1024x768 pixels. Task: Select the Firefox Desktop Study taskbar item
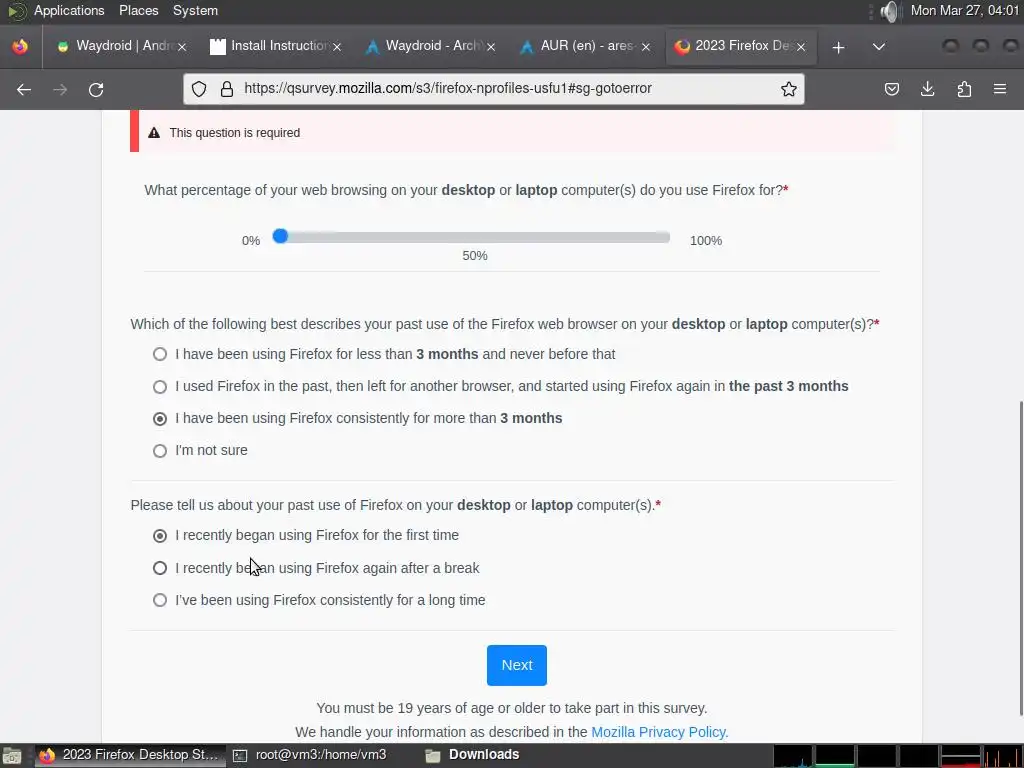[x=129, y=755]
